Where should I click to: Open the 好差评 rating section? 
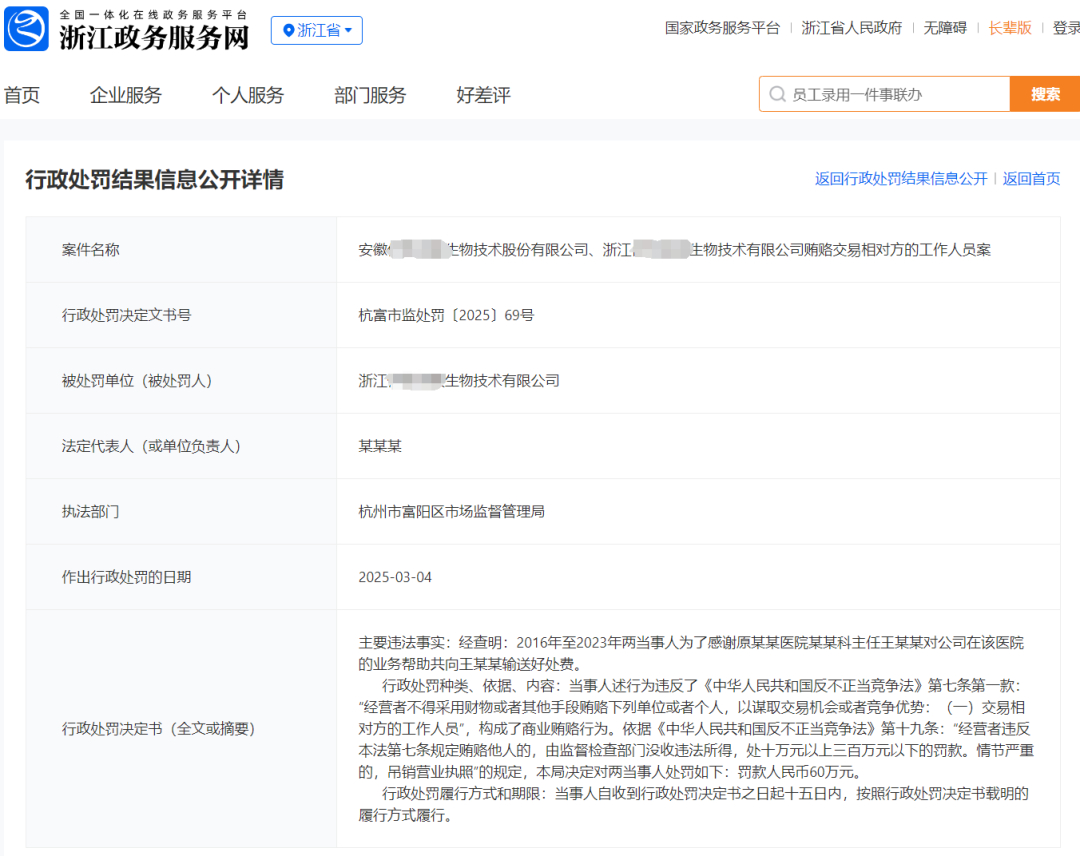[x=482, y=95]
